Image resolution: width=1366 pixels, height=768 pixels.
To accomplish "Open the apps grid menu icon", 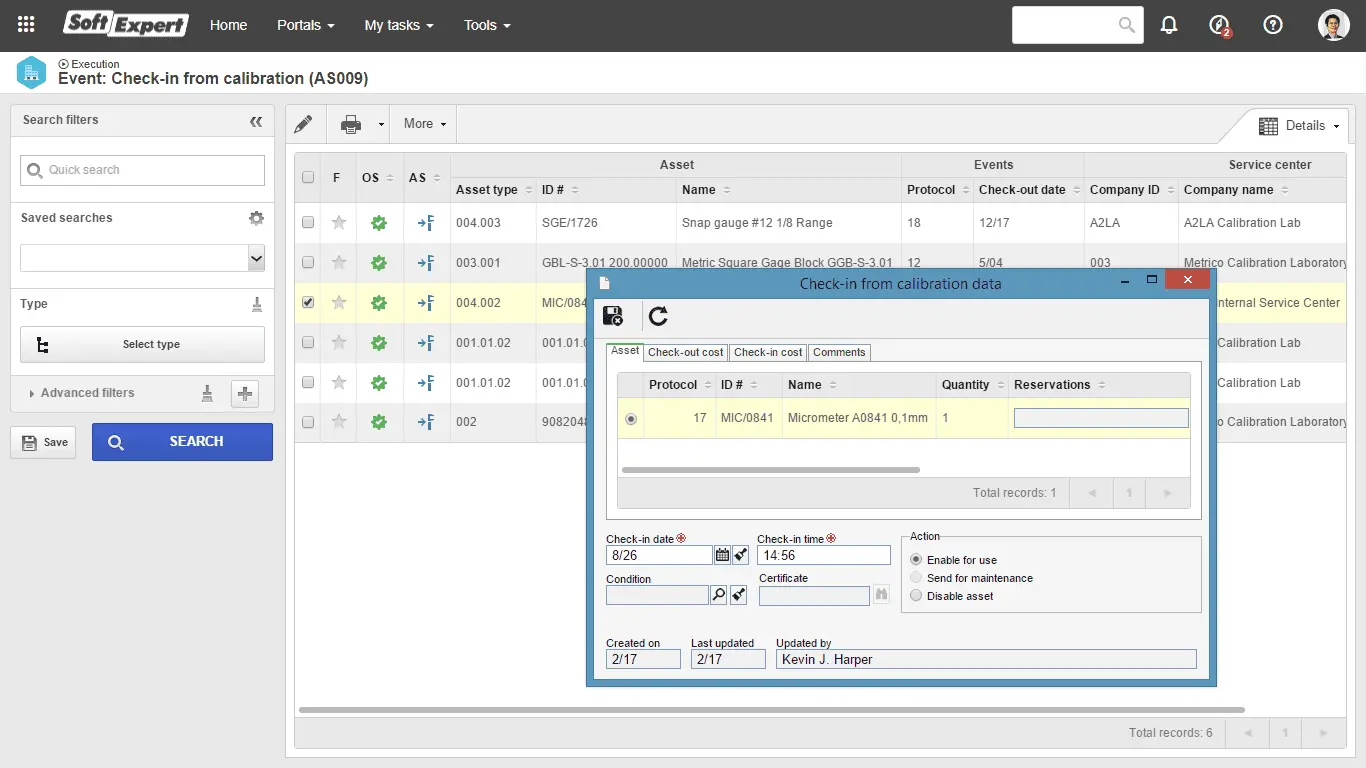I will tap(26, 25).
